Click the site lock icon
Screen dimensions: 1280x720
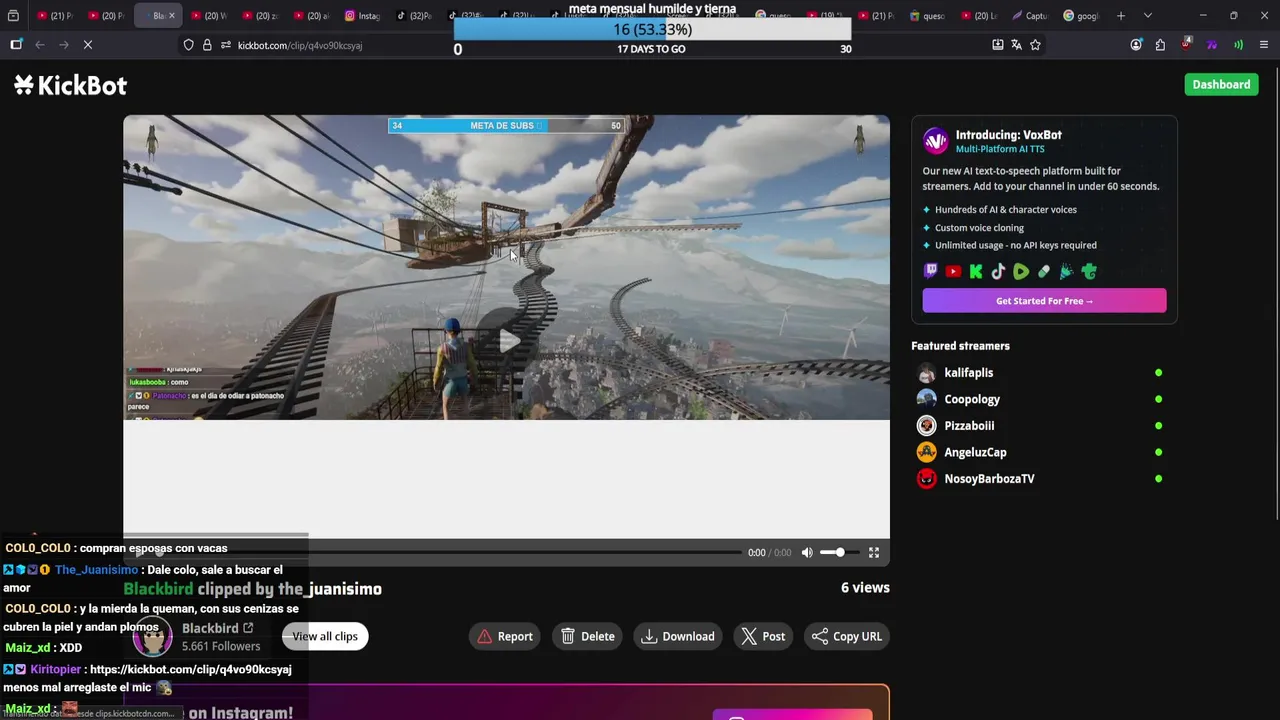[x=207, y=45]
